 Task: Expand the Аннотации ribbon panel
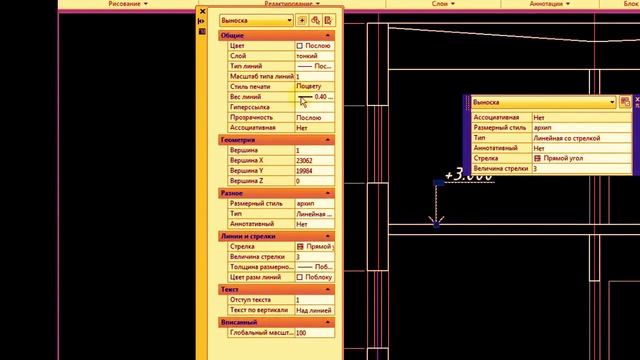tap(550, 4)
